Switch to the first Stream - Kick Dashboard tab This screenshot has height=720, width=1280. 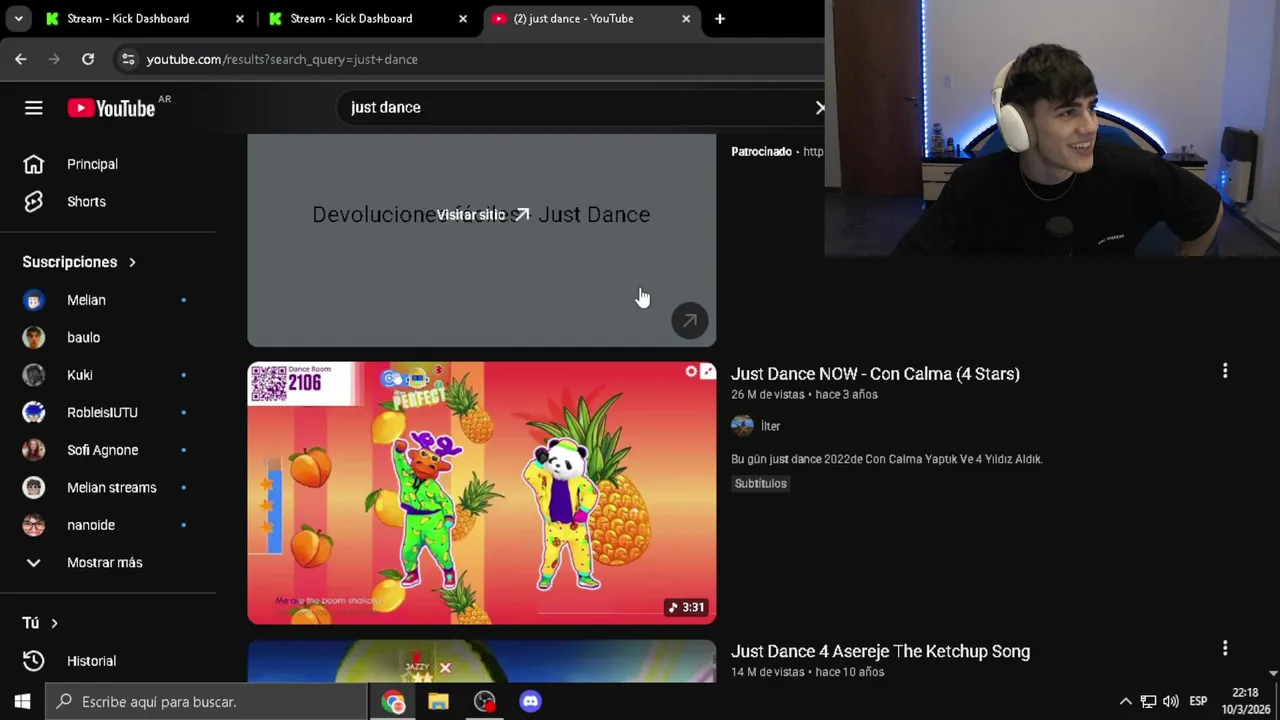(x=143, y=19)
